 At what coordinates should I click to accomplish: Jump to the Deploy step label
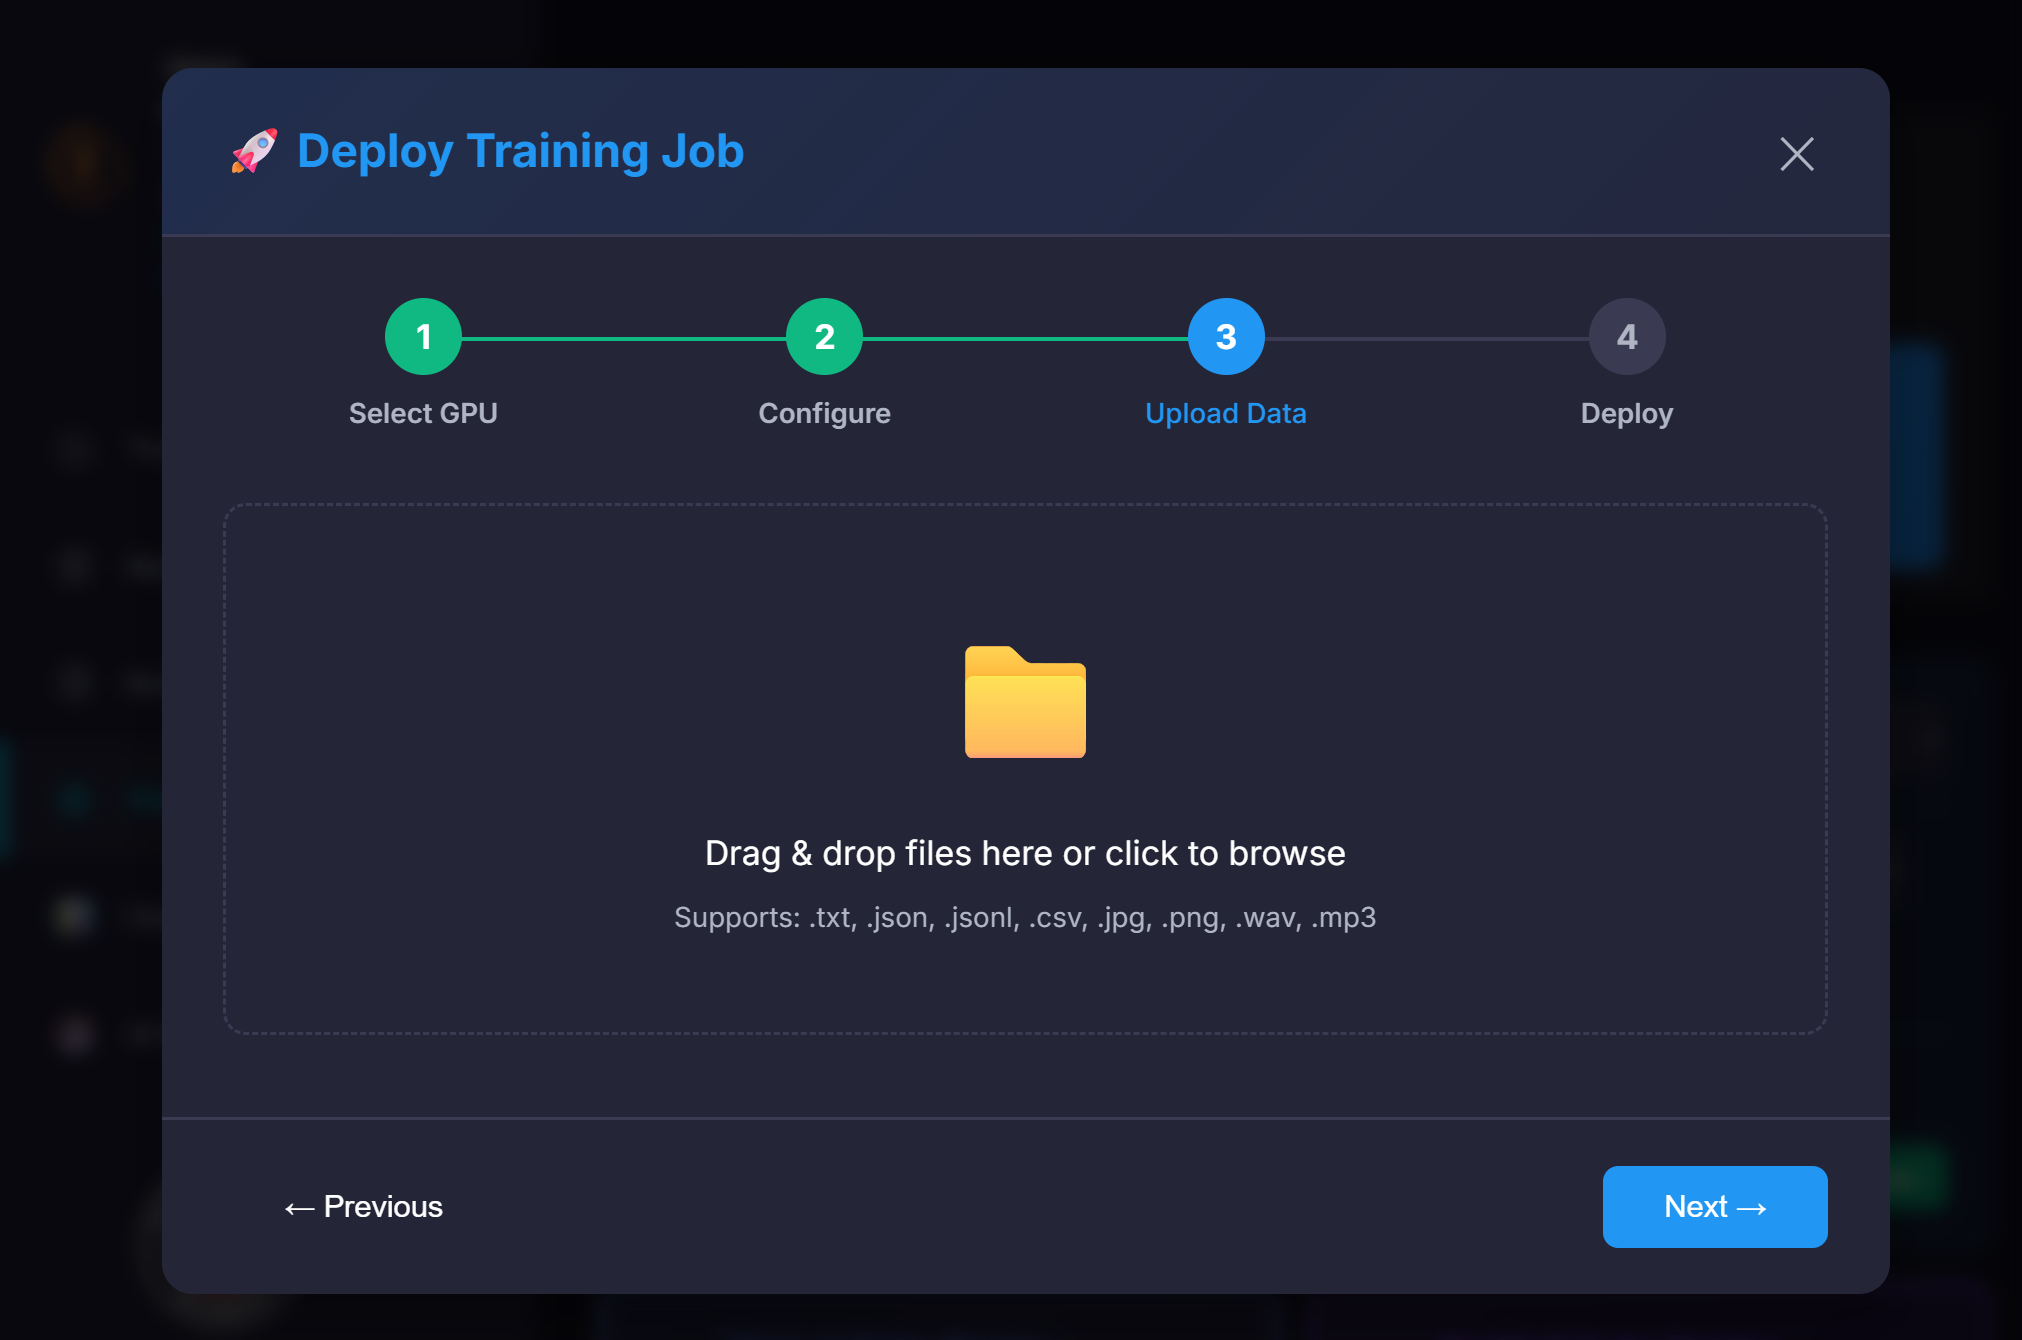click(x=1626, y=413)
